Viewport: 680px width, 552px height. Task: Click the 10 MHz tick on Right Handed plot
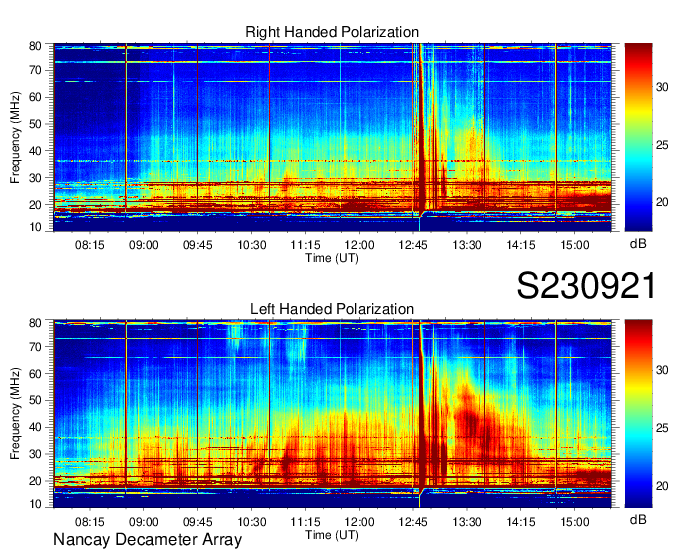click(x=35, y=227)
